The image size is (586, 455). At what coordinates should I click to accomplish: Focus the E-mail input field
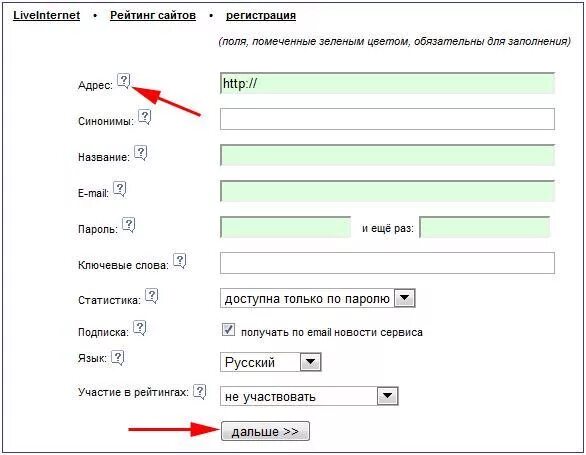tap(387, 191)
